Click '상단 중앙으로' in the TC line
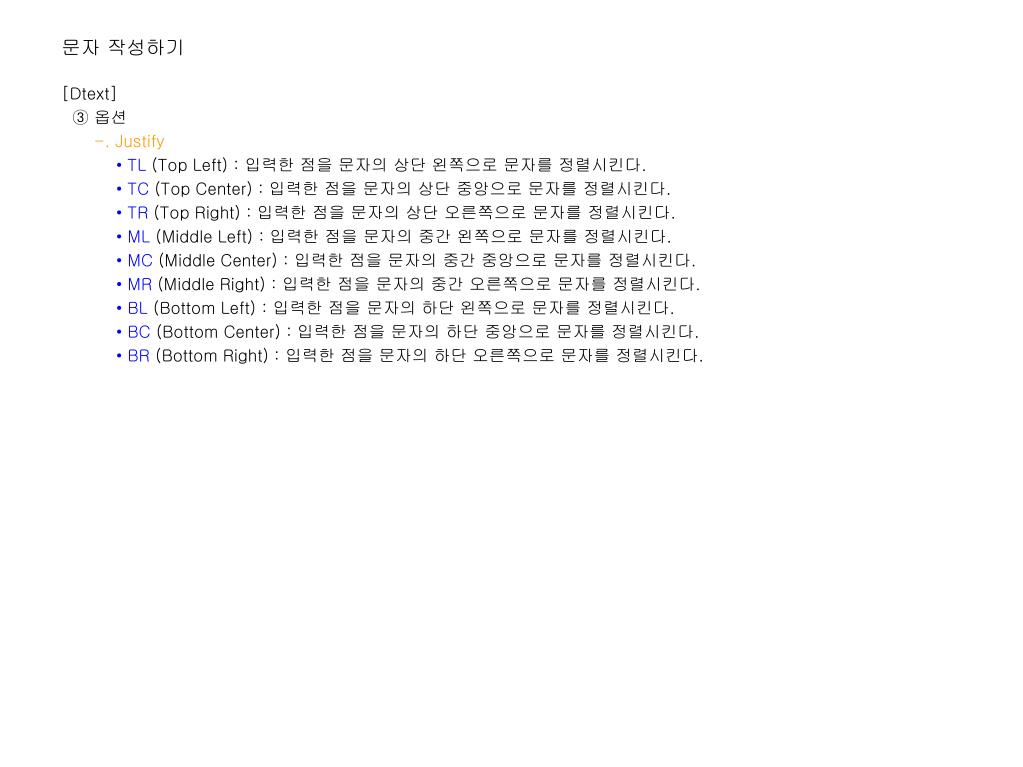The height and width of the screenshot is (767, 1023). point(470,189)
